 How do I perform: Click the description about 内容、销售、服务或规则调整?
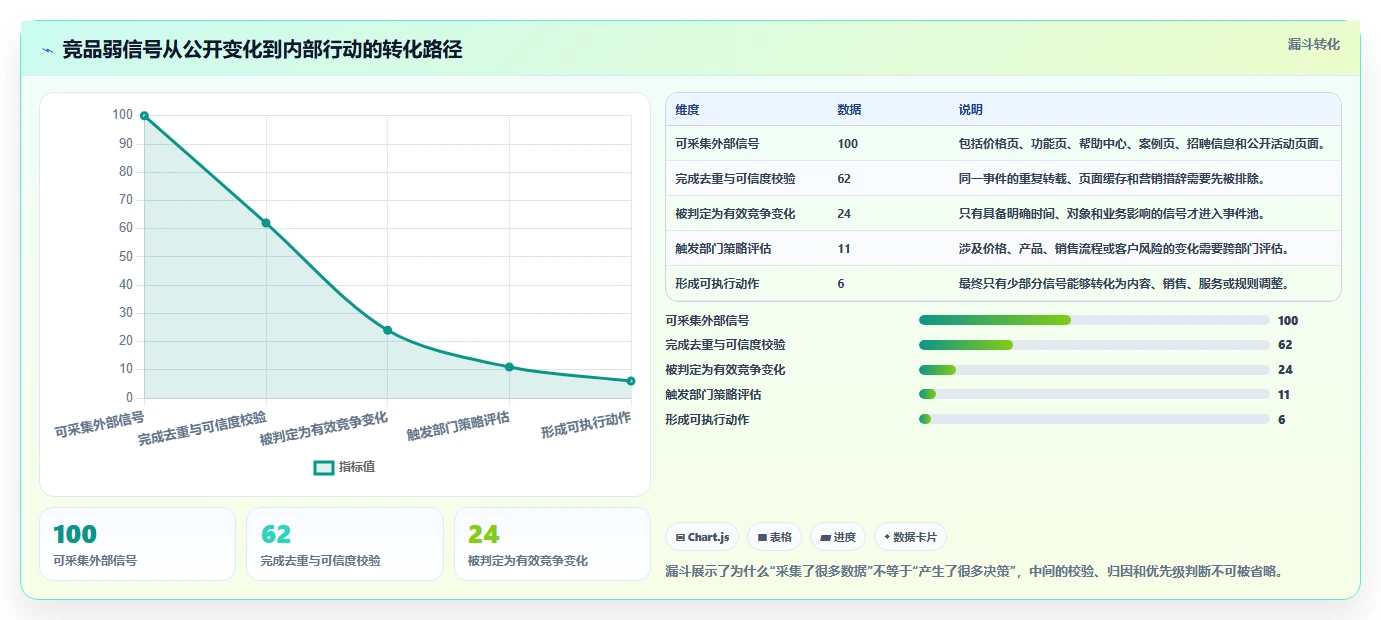(x=1124, y=284)
